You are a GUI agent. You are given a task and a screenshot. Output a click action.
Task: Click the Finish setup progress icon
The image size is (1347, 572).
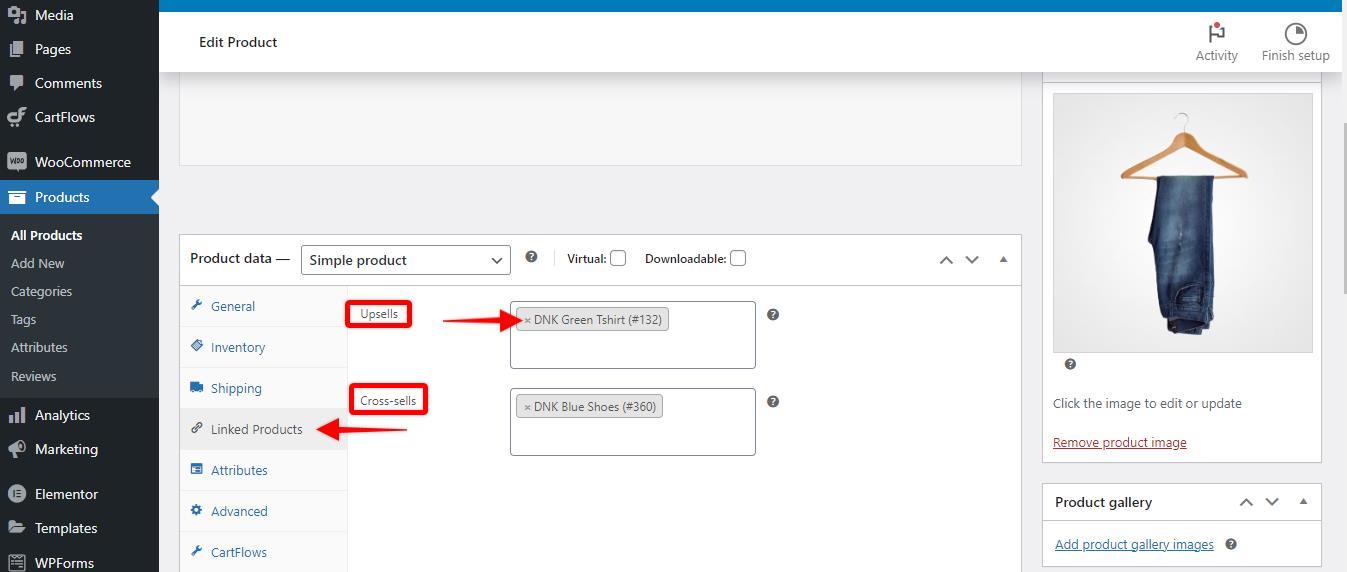pyautogui.click(x=1295, y=34)
